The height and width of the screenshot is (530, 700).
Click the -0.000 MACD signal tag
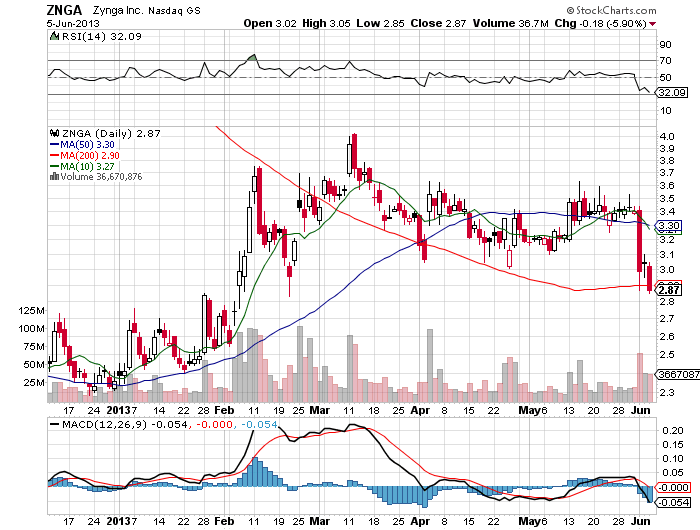click(x=673, y=488)
